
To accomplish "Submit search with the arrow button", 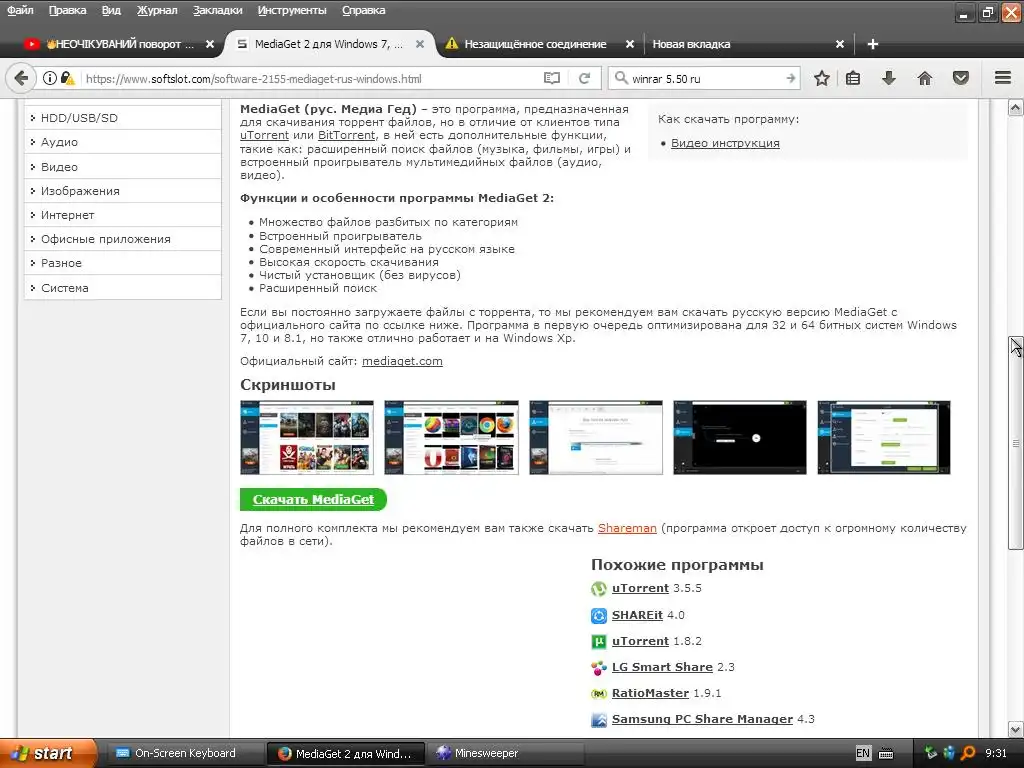I will (790, 78).
